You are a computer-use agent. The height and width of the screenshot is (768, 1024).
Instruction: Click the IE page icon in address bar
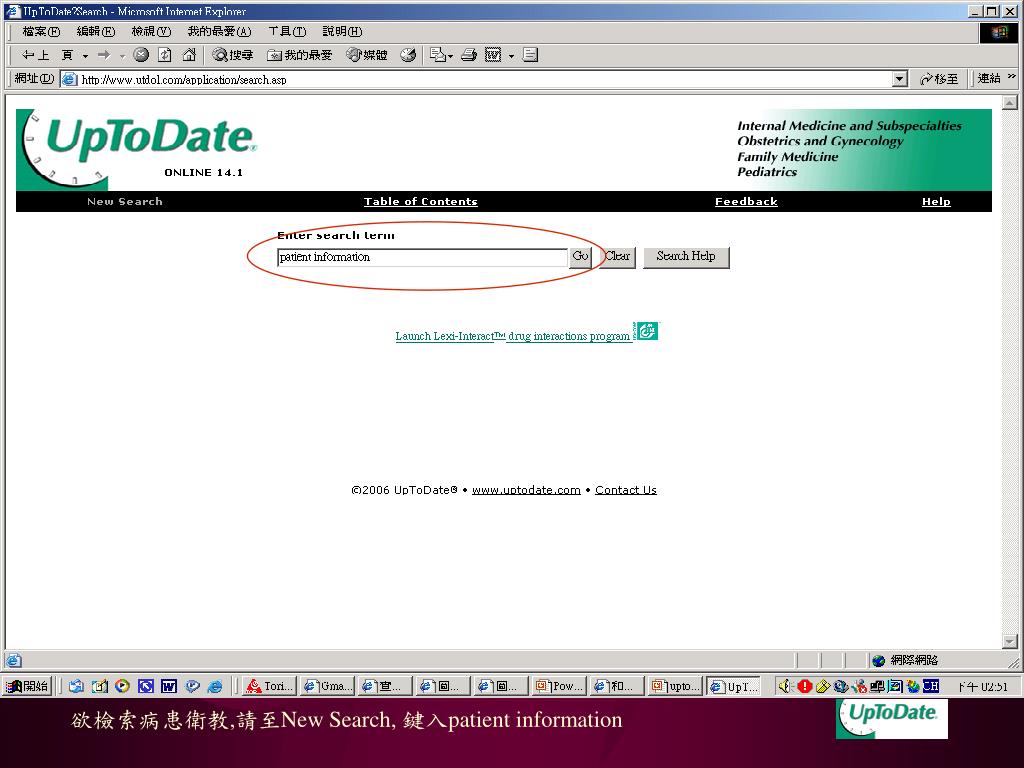[x=69, y=80]
